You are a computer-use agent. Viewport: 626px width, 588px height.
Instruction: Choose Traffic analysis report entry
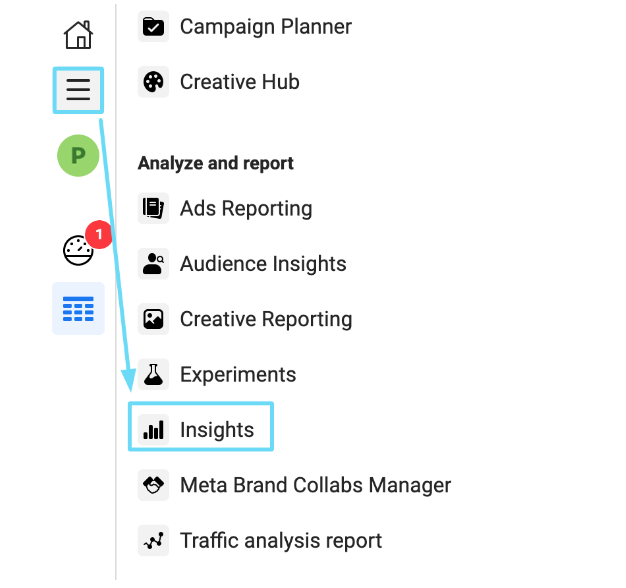(x=281, y=541)
